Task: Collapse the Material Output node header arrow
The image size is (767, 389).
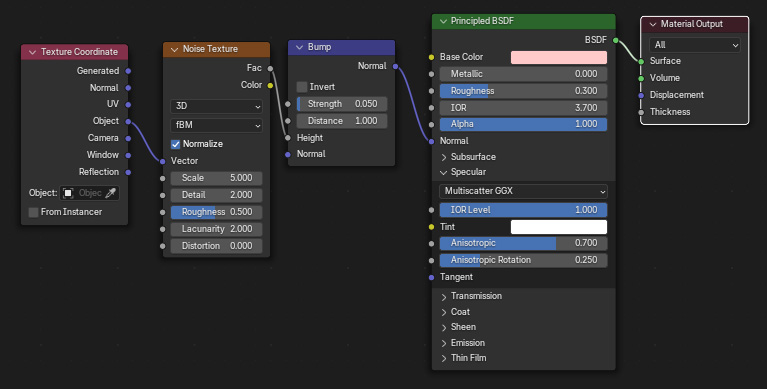Action: tap(653, 24)
